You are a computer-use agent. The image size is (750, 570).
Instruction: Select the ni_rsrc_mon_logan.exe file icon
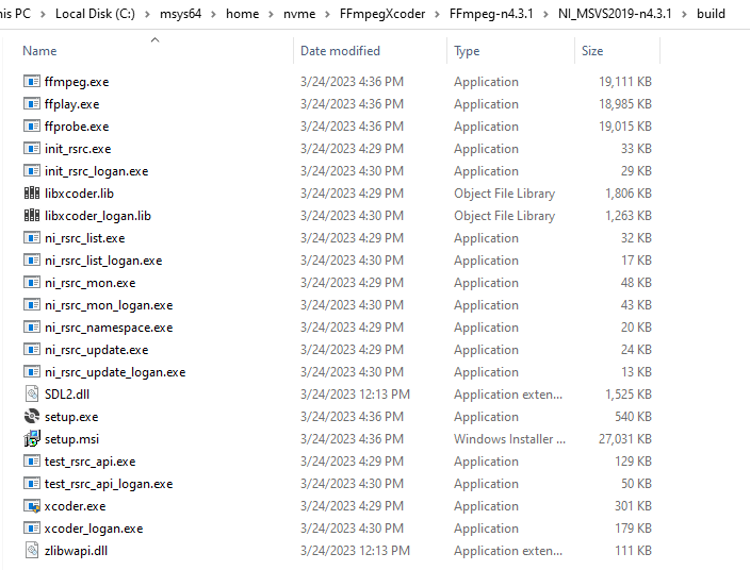click(x=32, y=305)
